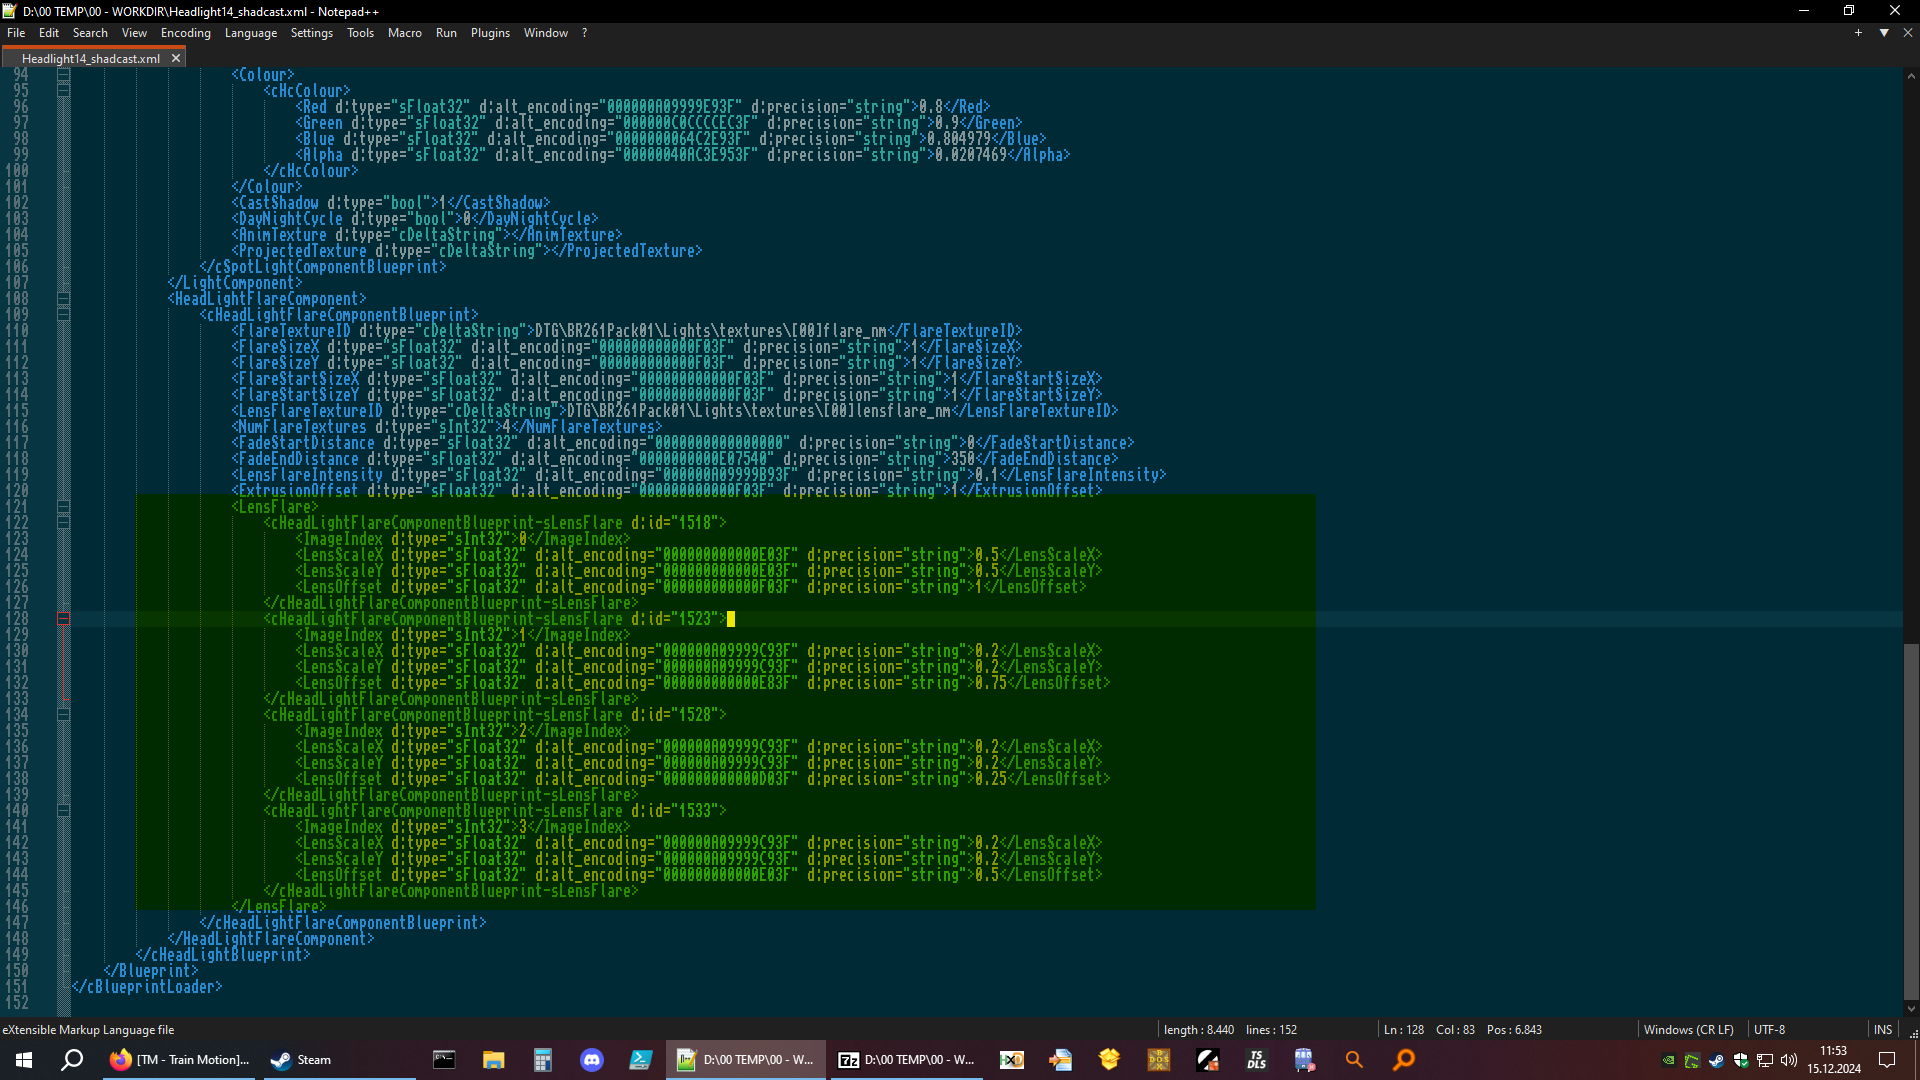Collapse the HeadLightFlareComponent fold on line 108
This screenshot has width=1920, height=1080.
click(63, 299)
